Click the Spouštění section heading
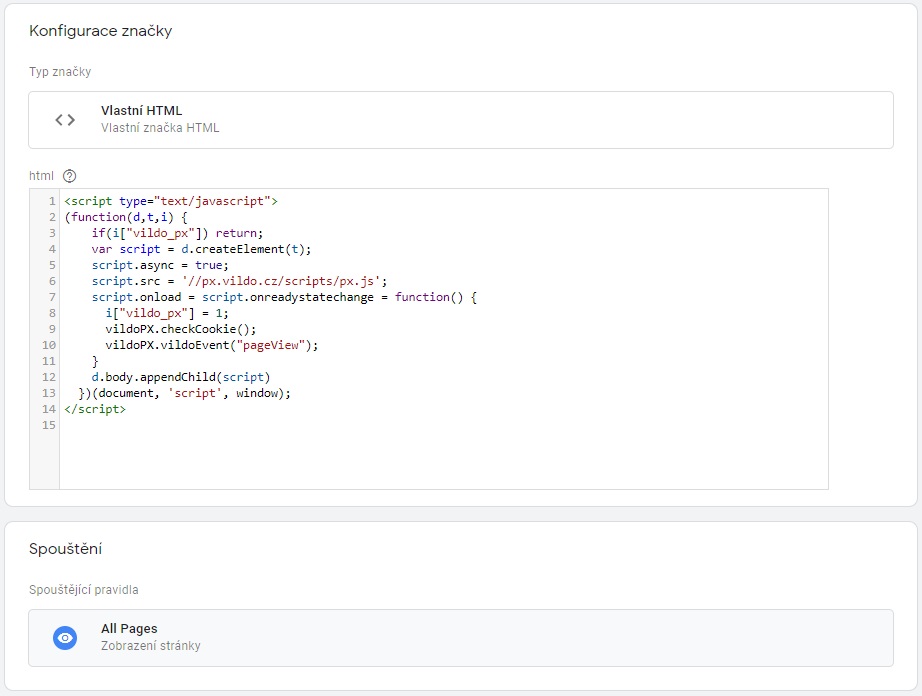Screen dimensions: 922x696 (x=65, y=548)
